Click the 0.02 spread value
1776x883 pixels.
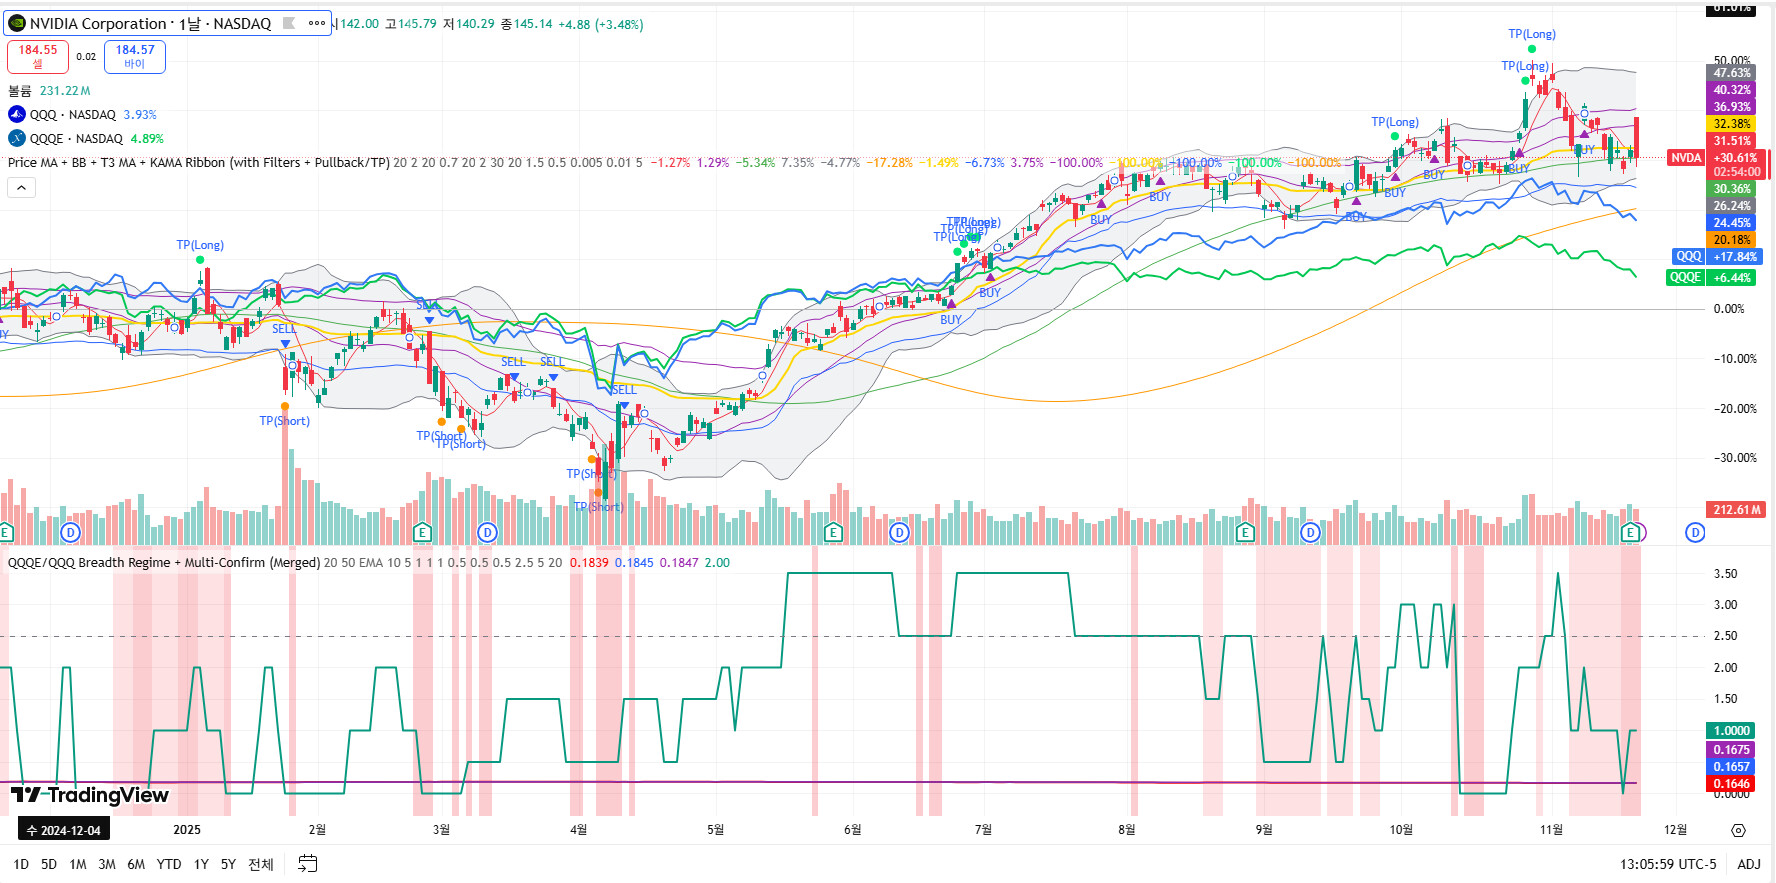point(86,57)
